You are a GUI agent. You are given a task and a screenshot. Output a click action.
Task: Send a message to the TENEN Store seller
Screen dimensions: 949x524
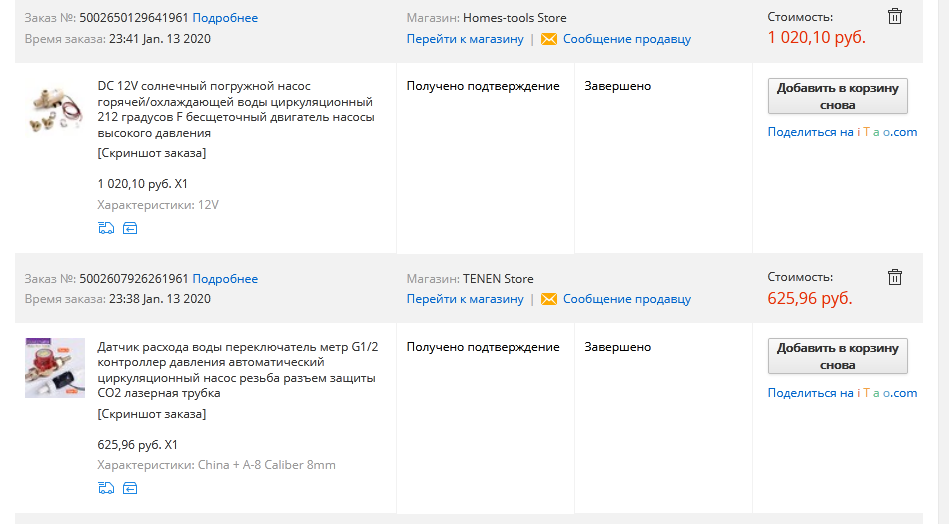click(x=626, y=299)
